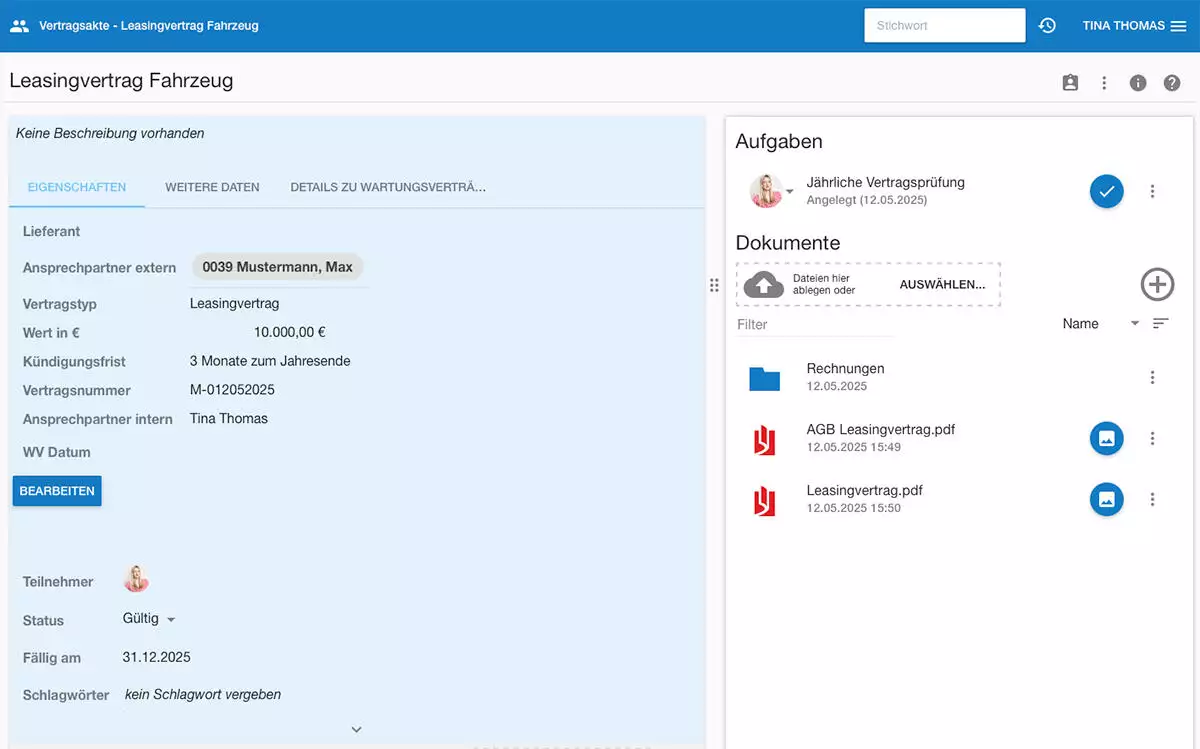
Task: Open Details zu Wartungsverträ... tab
Action: coord(388,187)
